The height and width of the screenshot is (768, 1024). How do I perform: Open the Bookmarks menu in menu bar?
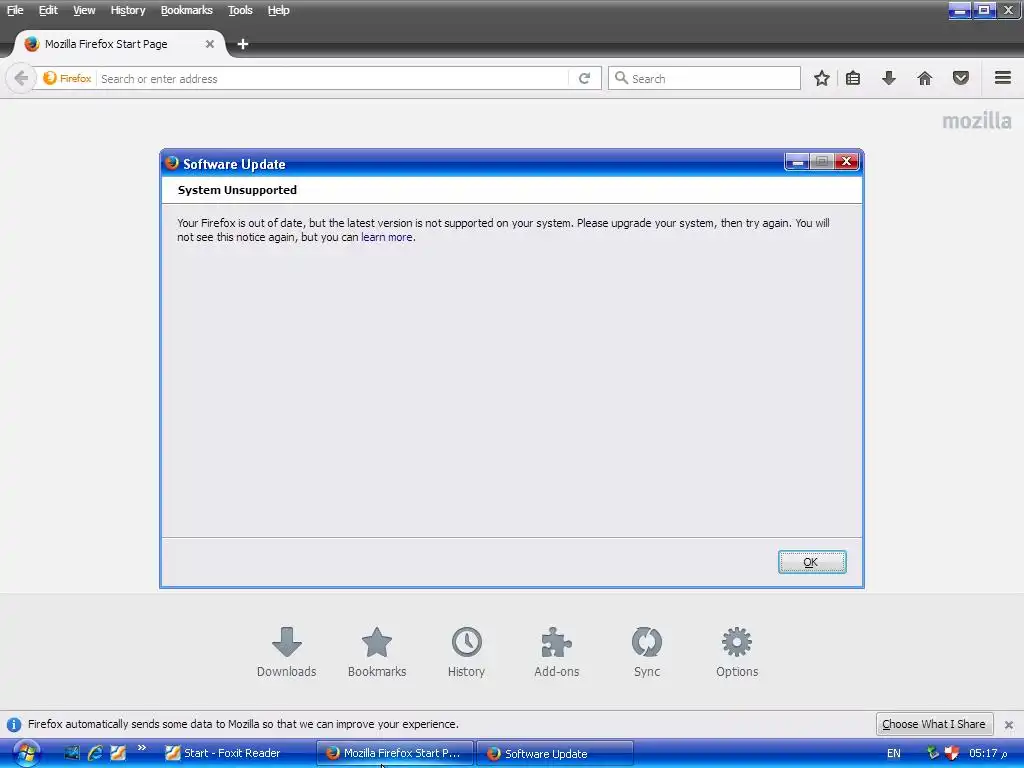pos(187,10)
